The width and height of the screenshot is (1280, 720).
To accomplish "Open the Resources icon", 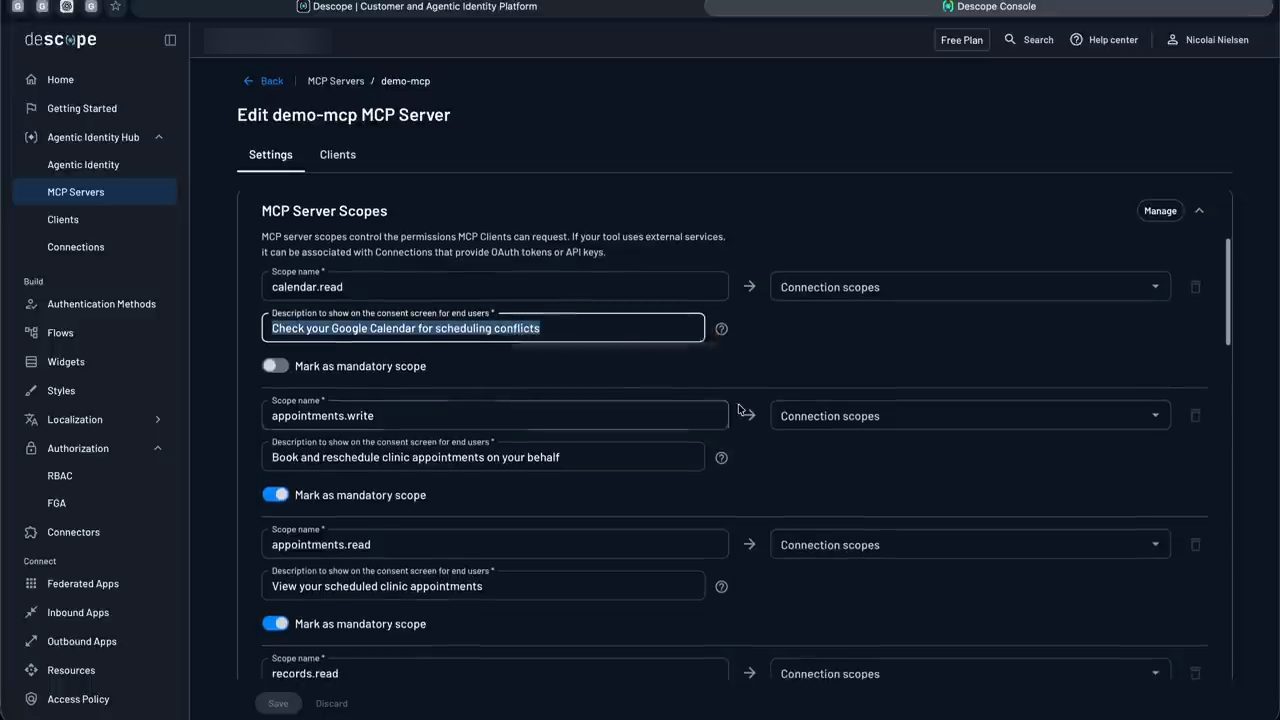I will [x=31, y=671].
